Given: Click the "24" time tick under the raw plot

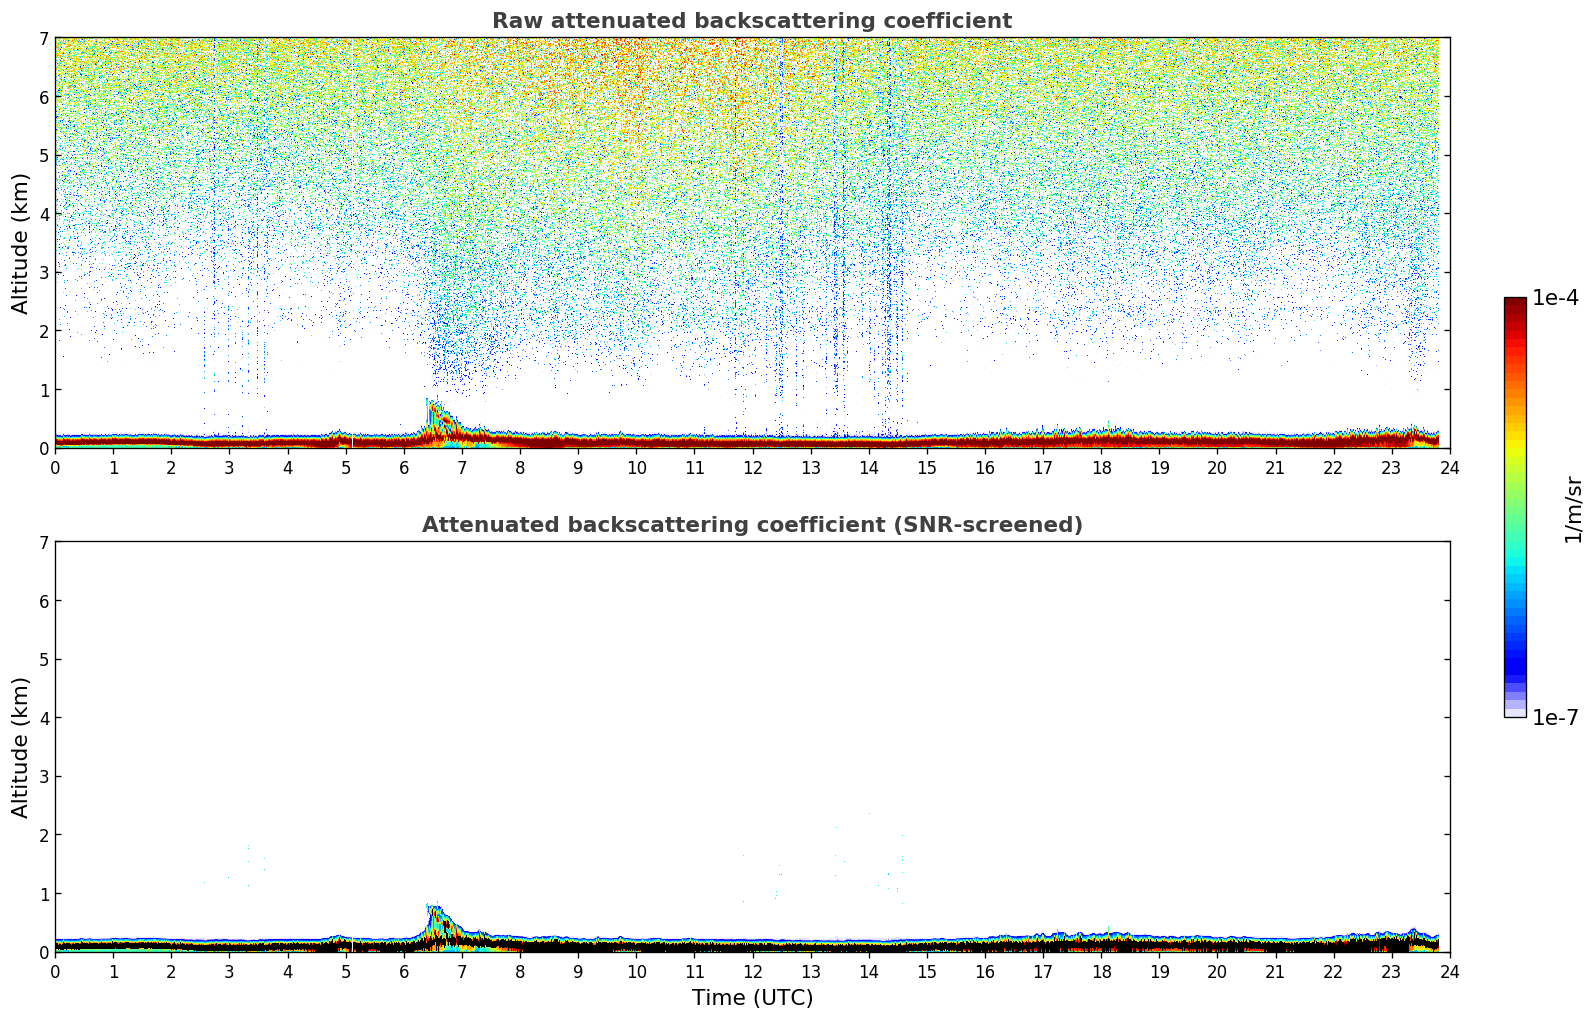Looking at the screenshot, I should [x=1449, y=467].
